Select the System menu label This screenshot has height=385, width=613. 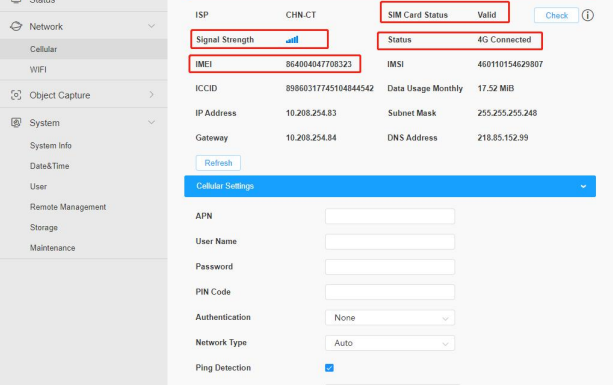(x=45, y=123)
